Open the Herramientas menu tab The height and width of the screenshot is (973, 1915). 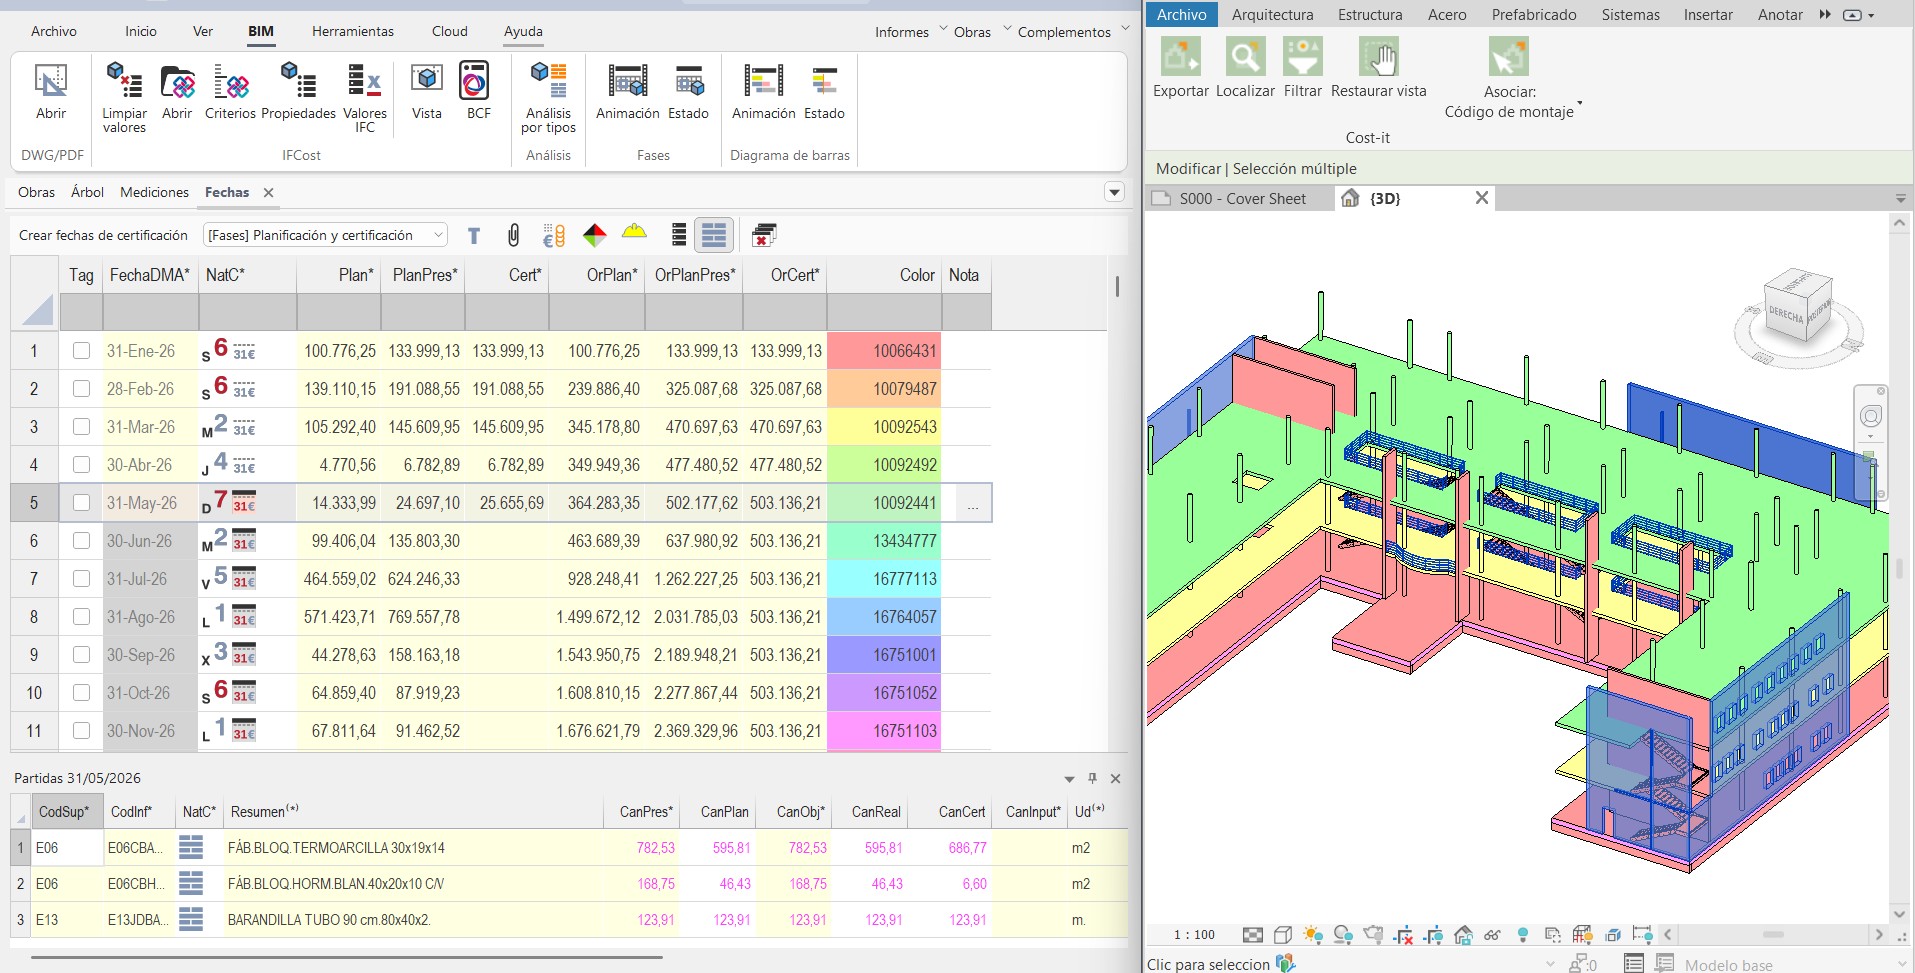click(x=353, y=31)
